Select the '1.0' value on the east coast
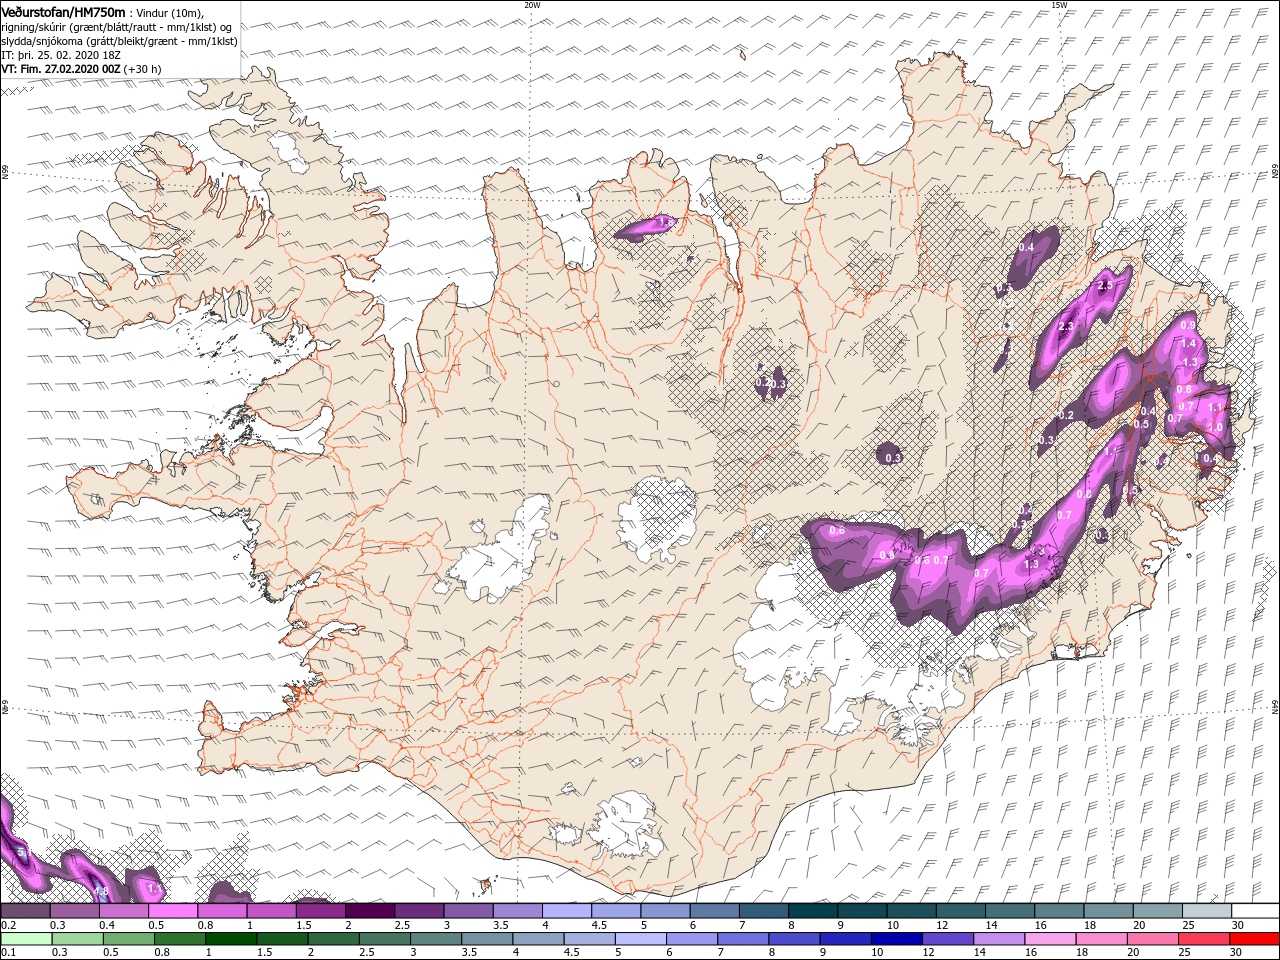 pos(1216,427)
